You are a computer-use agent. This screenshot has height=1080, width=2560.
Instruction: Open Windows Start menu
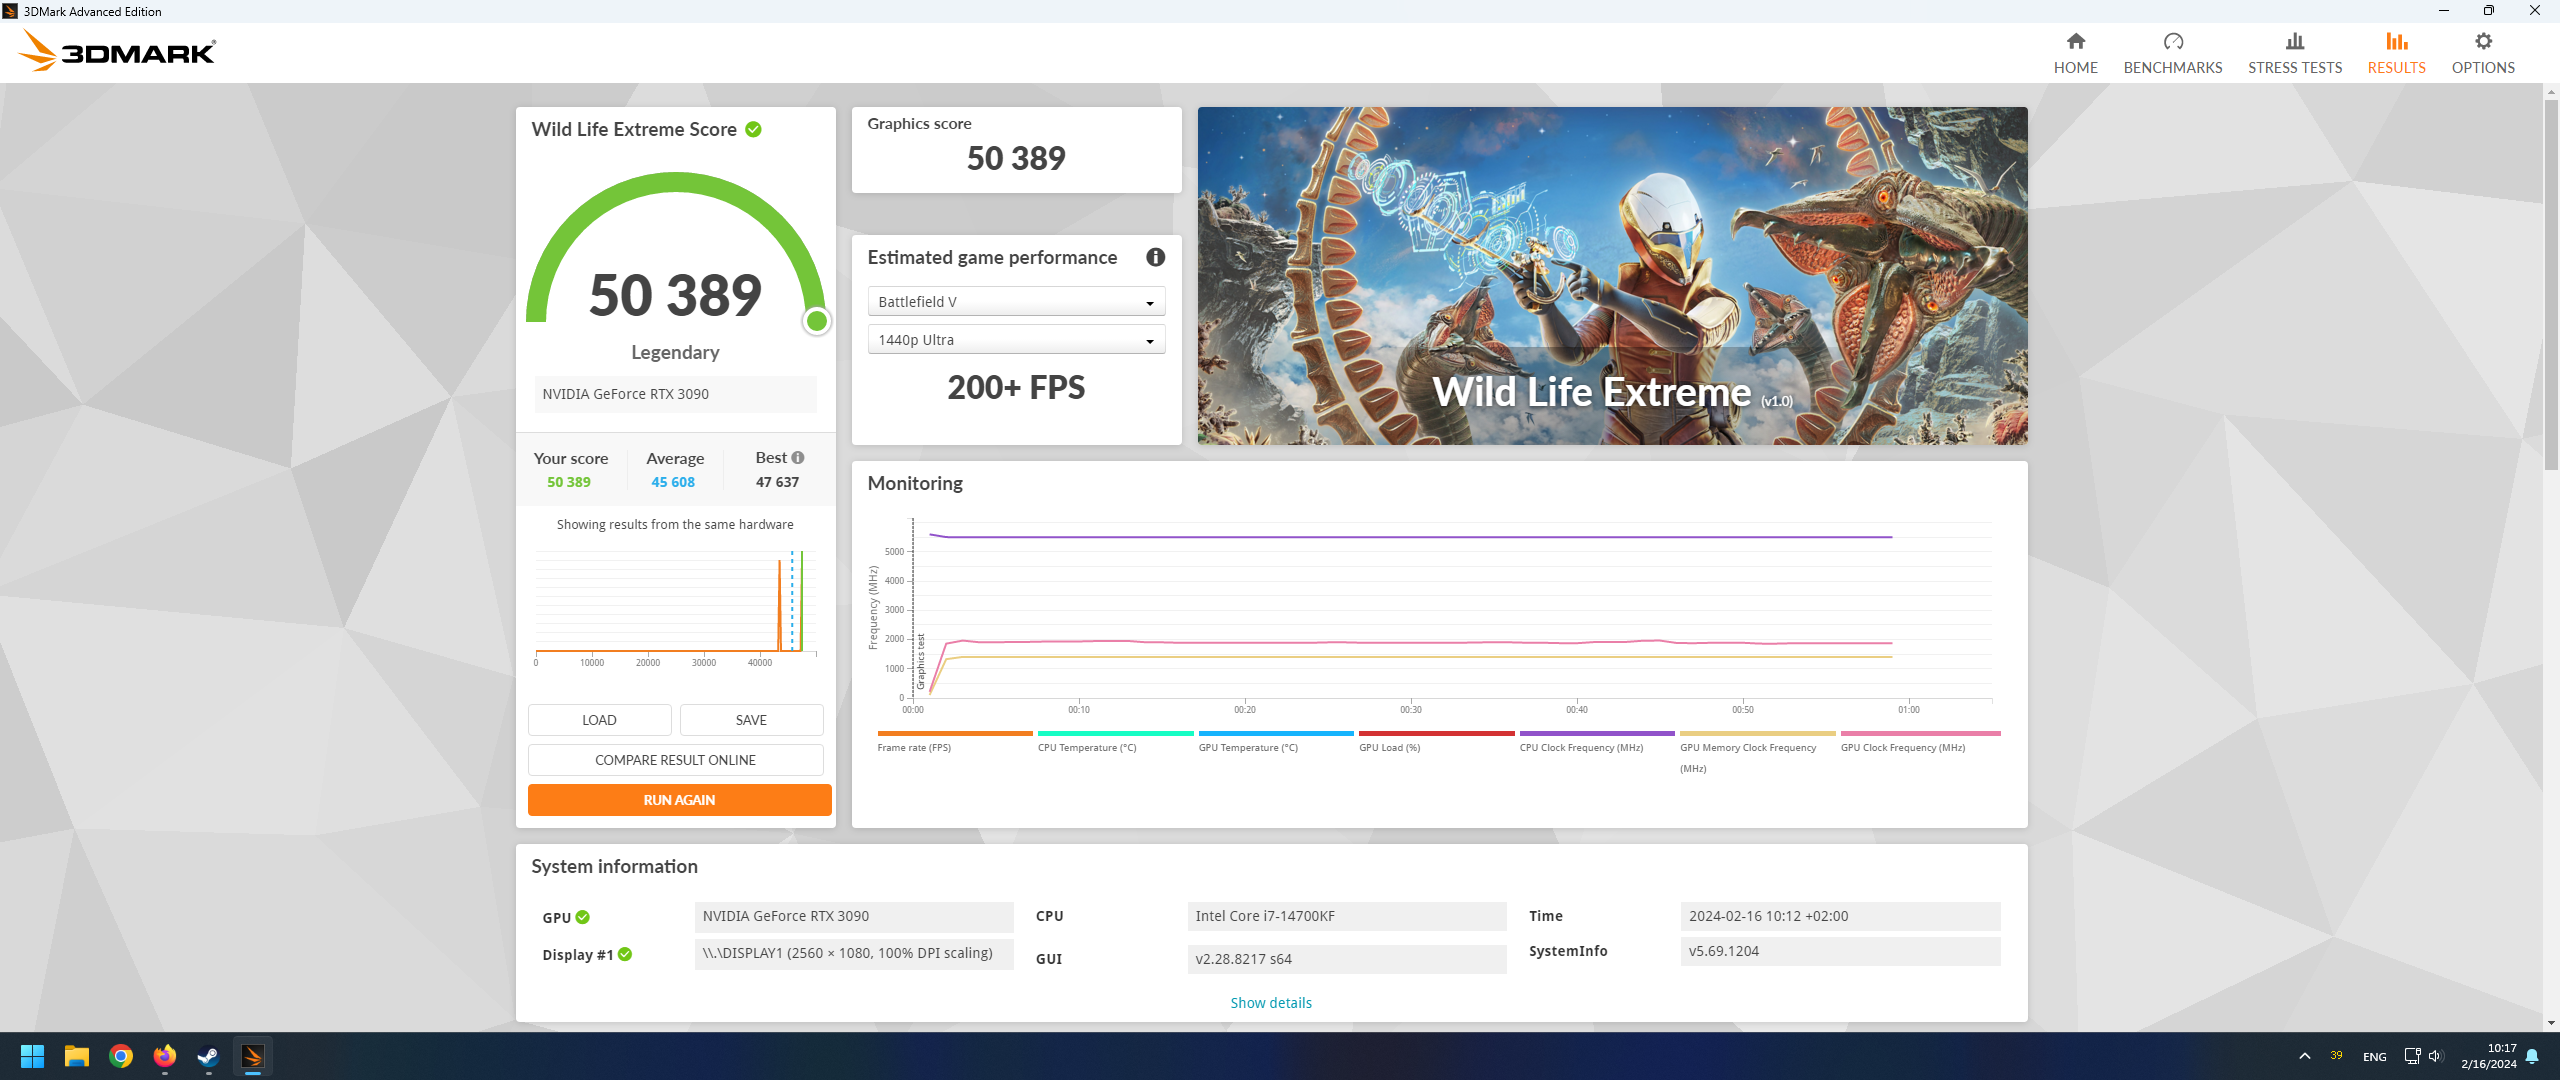[32, 1056]
